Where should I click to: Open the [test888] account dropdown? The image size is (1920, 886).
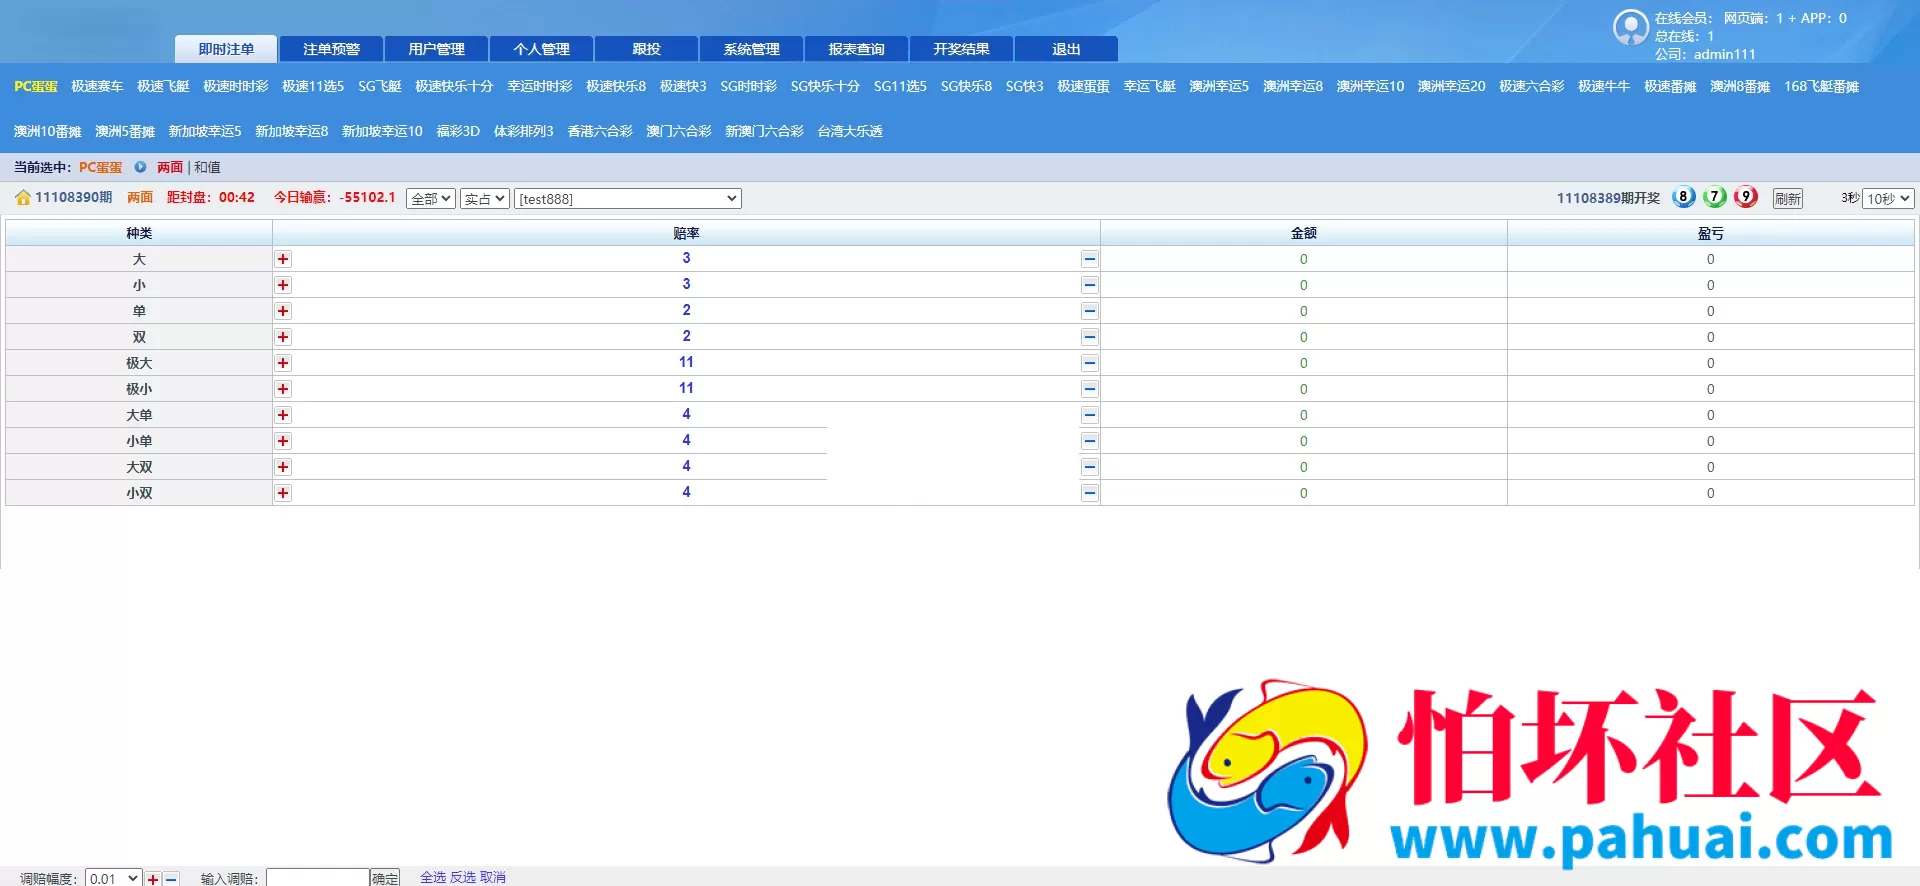tap(628, 199)
